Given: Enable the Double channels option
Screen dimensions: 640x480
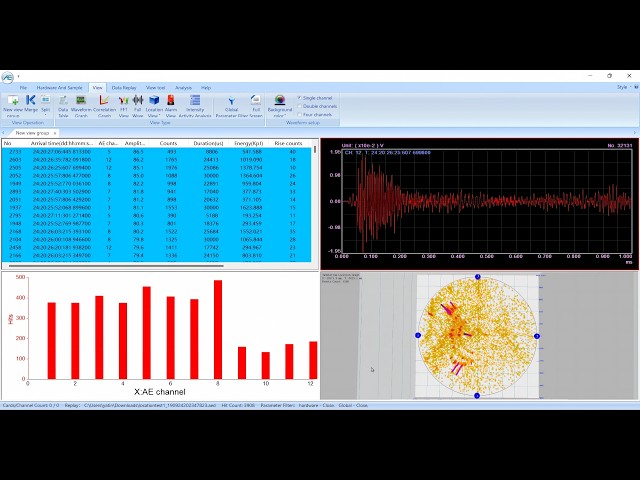Looking at the screenshot, I should coord(317,106).
